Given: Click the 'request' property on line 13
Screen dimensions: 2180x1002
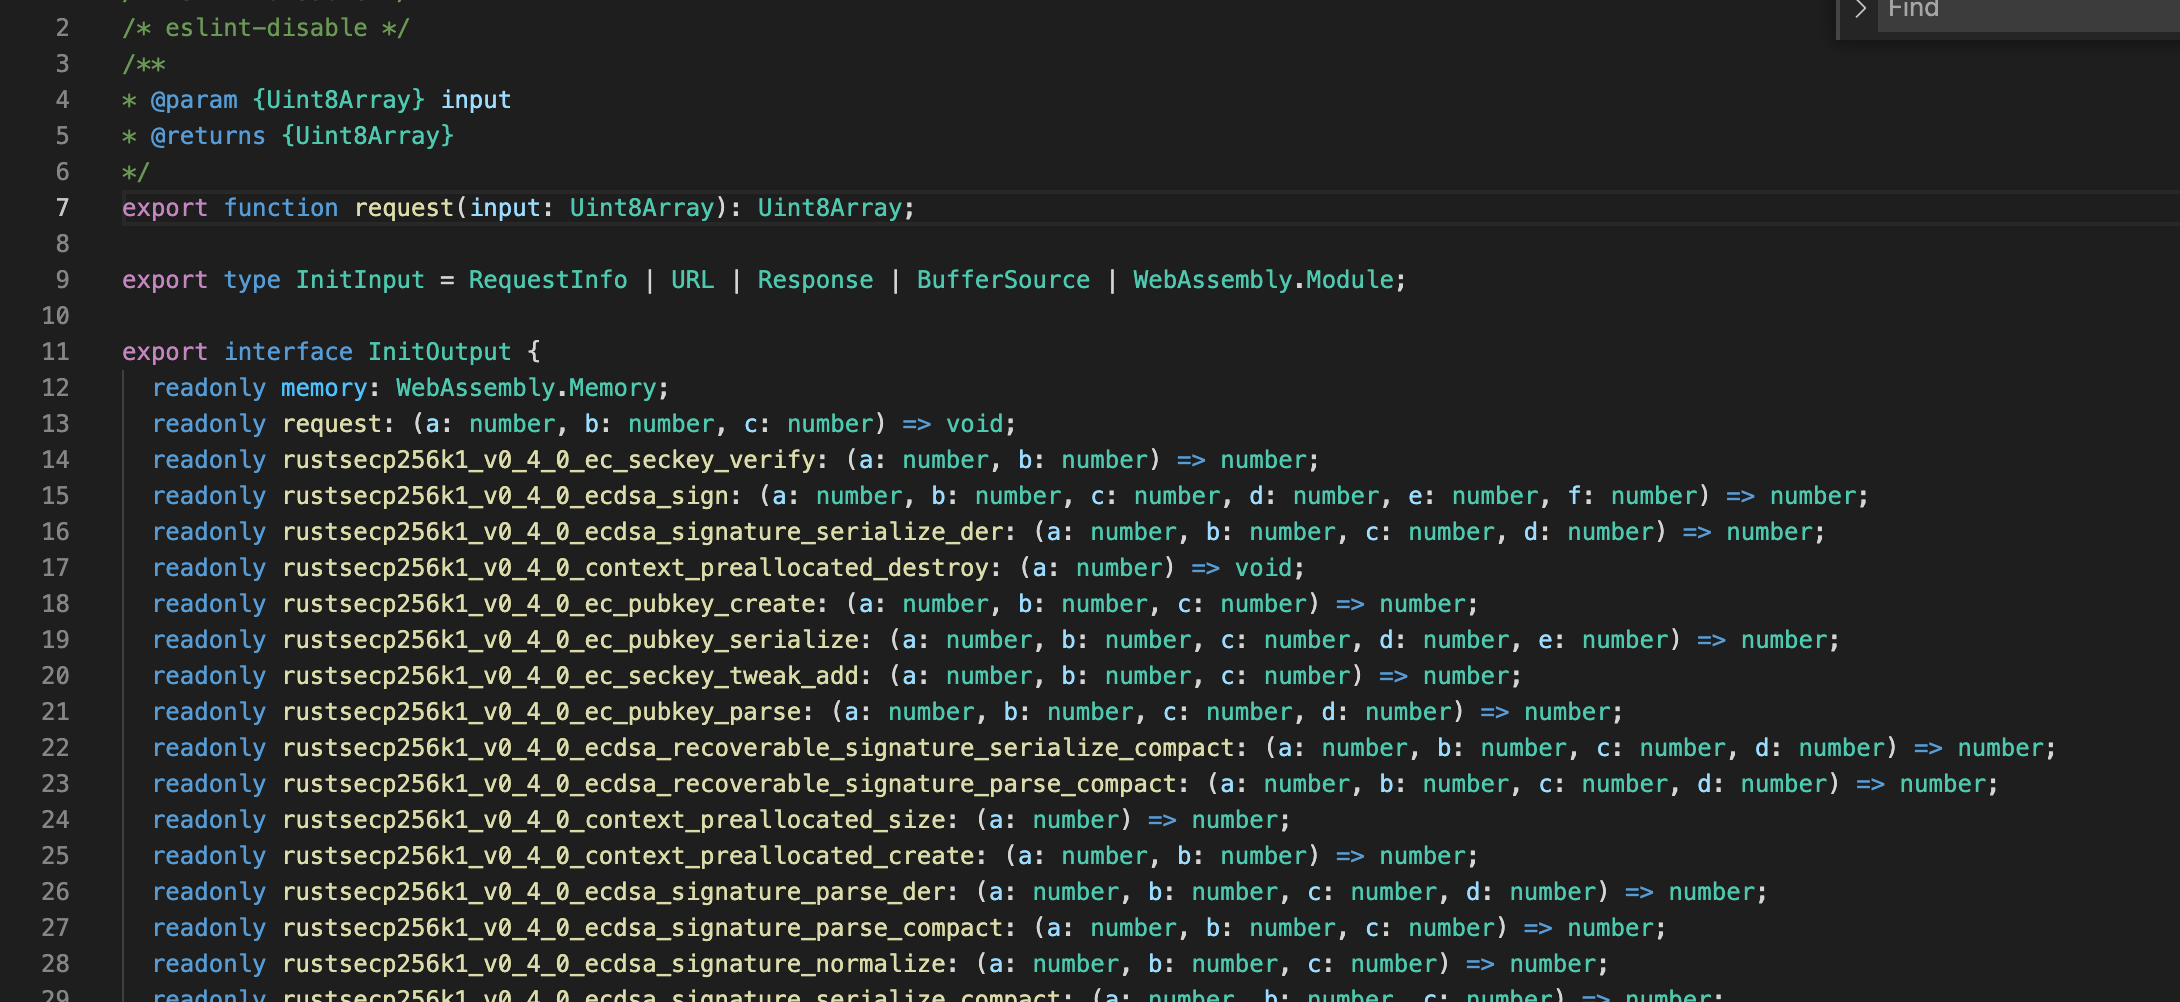Looking at the screenshot, I should pyautogui.click(x=331, y=424).
